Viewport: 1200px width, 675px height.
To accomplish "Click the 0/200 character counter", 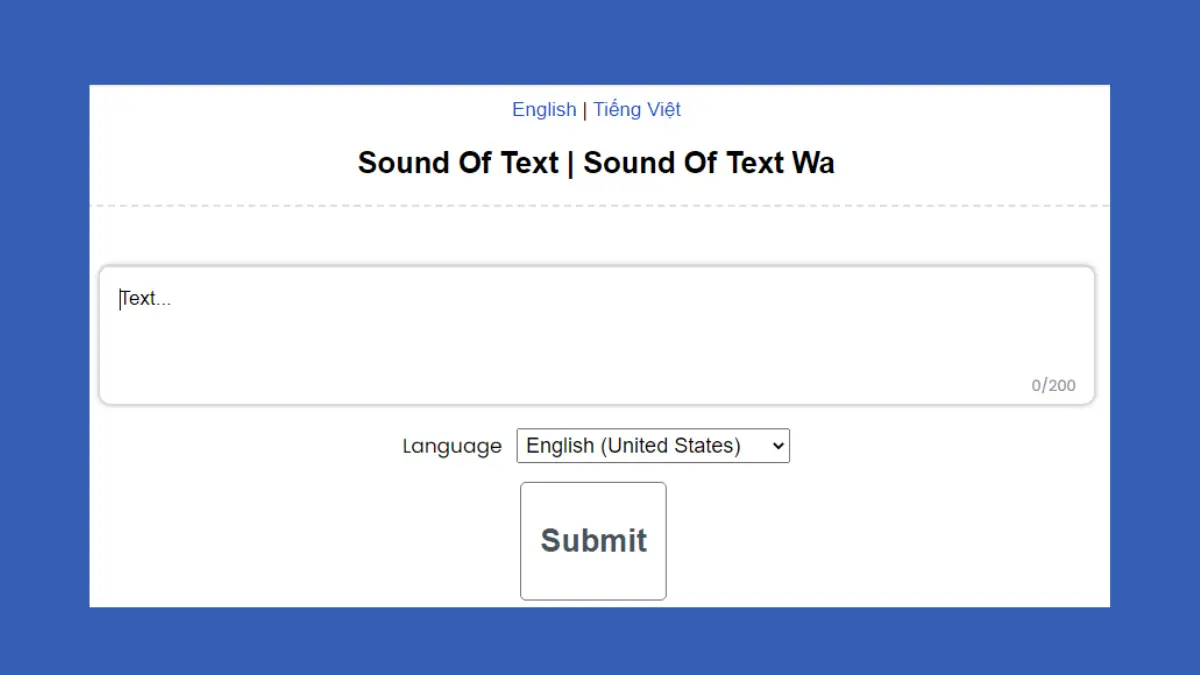I will point(1055,385).
